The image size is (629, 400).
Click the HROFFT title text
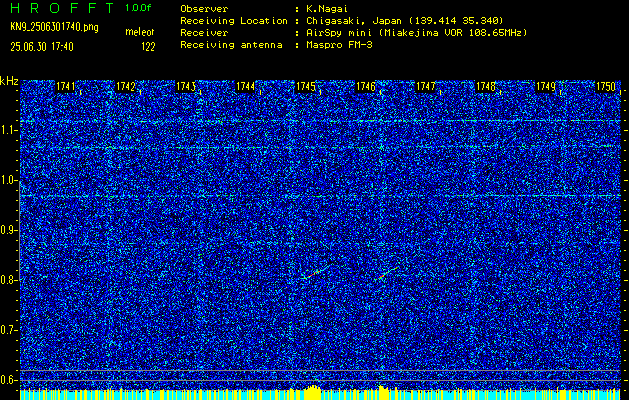[x=62, y=8]
